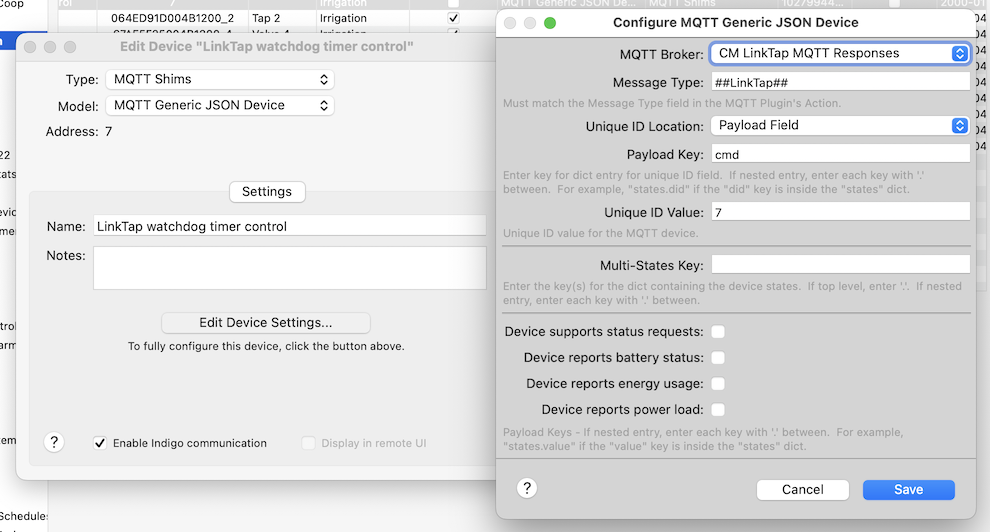Click the device Name field
Screen dimensions: 990x532
pyautogui.click(x=290, y=227)
